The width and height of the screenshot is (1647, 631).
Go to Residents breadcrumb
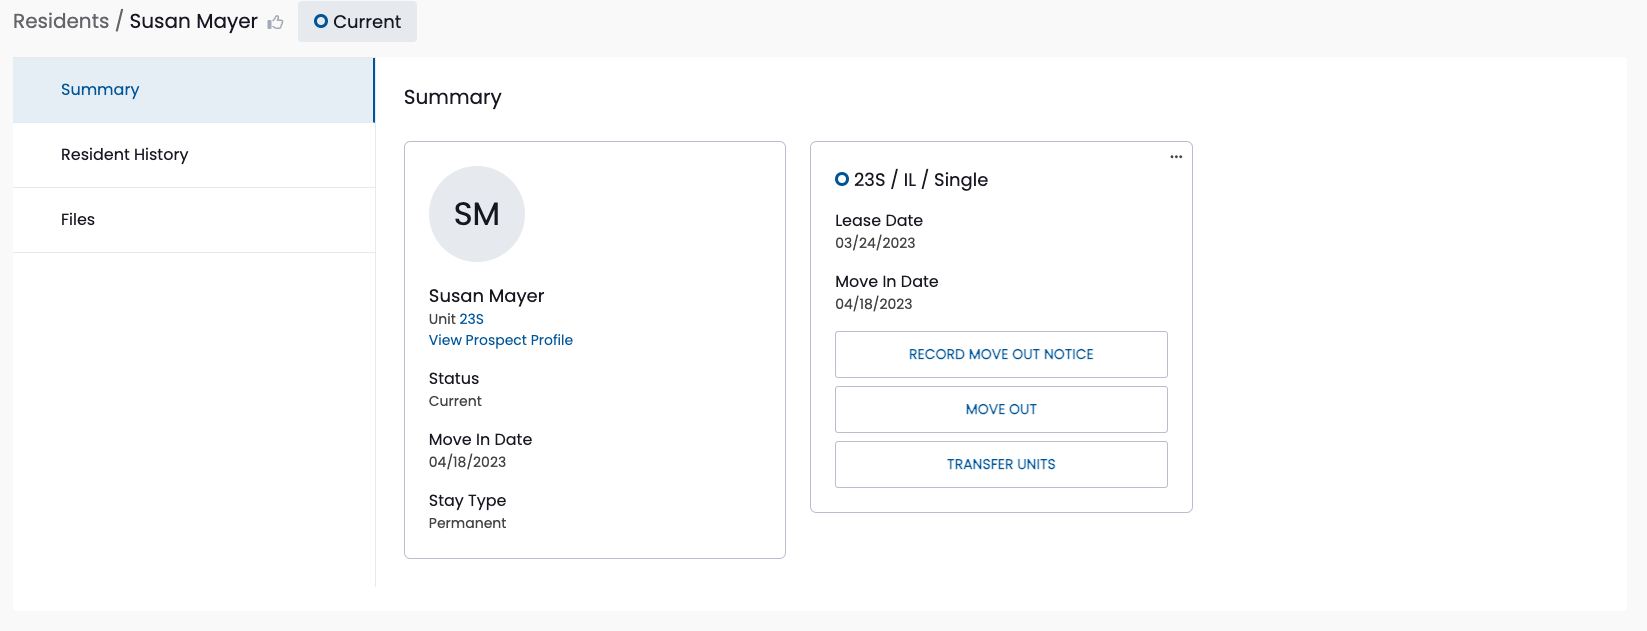click(x=61, y=21)
